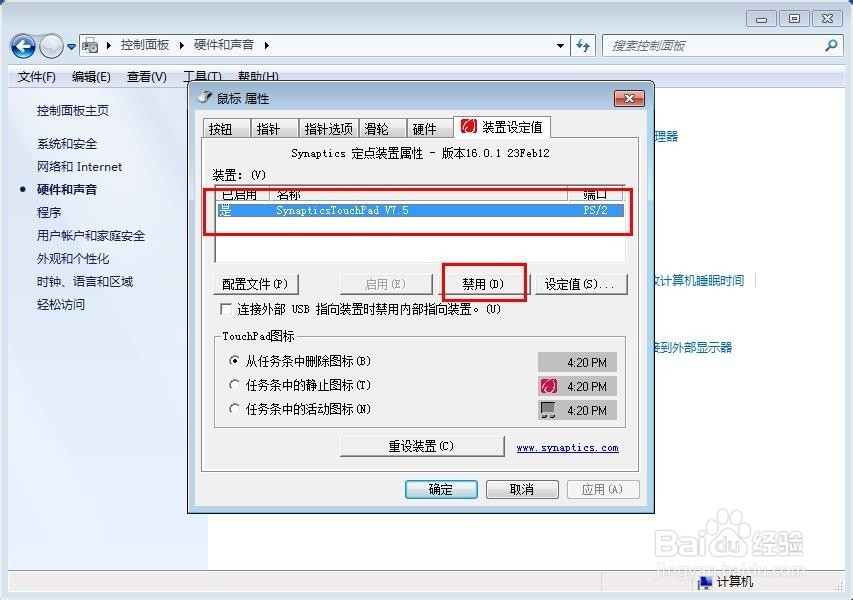853x600 pixels.
Task: Switch to the 装置设定值 tab
Action: [502, 127]
